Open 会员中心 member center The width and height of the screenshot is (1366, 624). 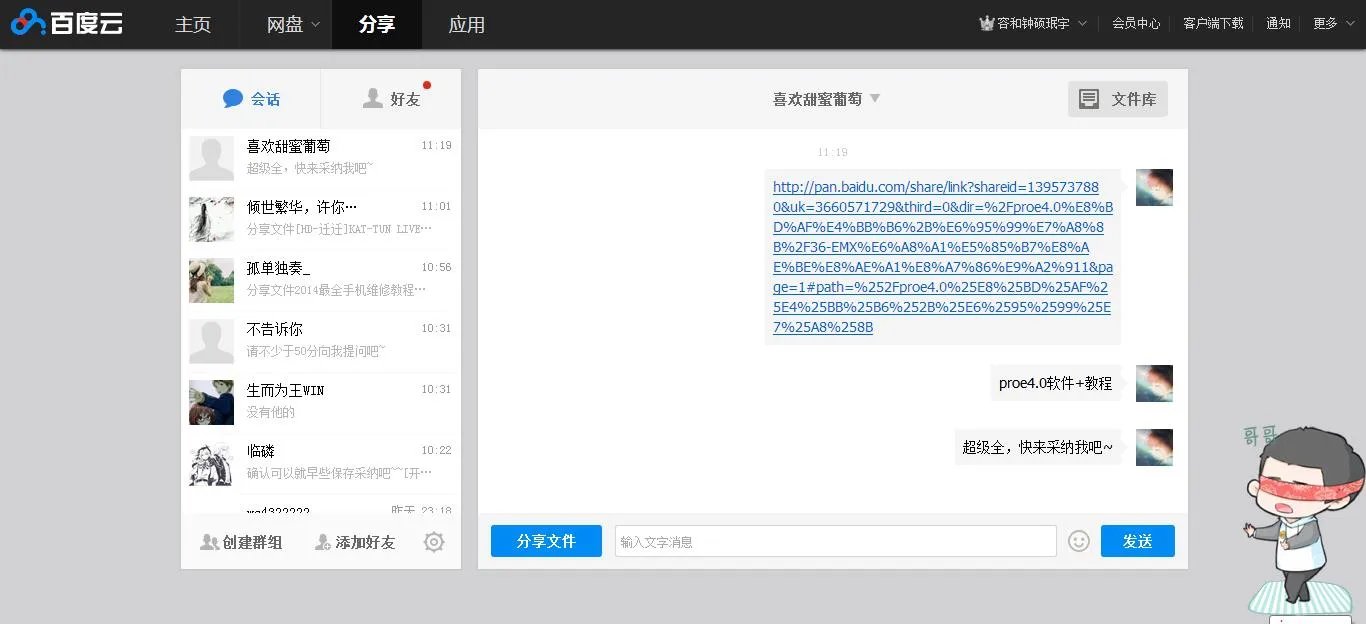tap(1135, 22)
